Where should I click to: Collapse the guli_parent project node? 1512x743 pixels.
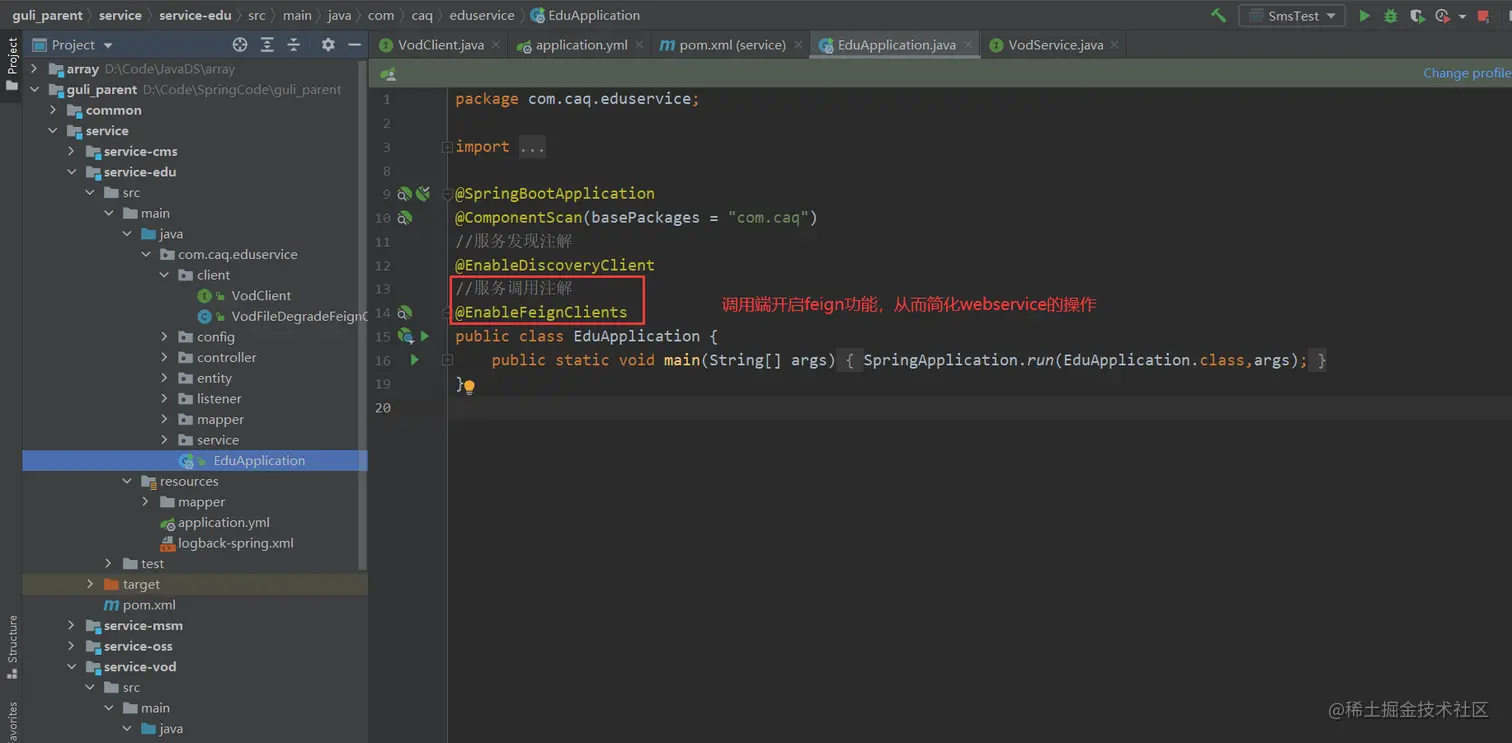34,89
